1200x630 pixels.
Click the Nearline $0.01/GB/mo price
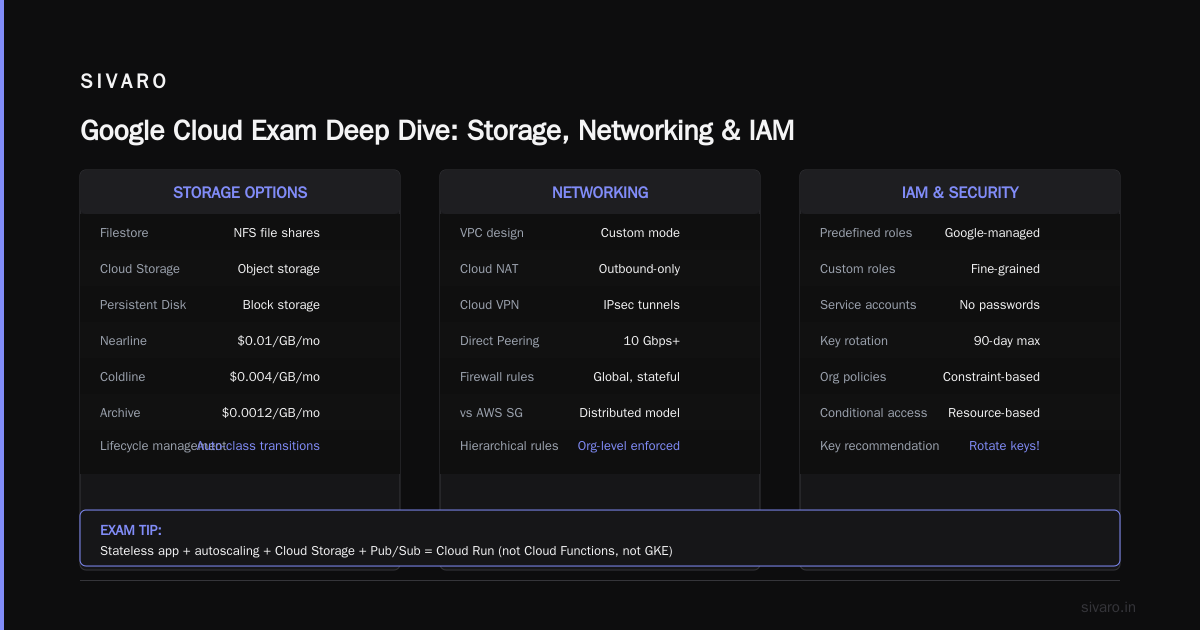[x=278, y=341]
